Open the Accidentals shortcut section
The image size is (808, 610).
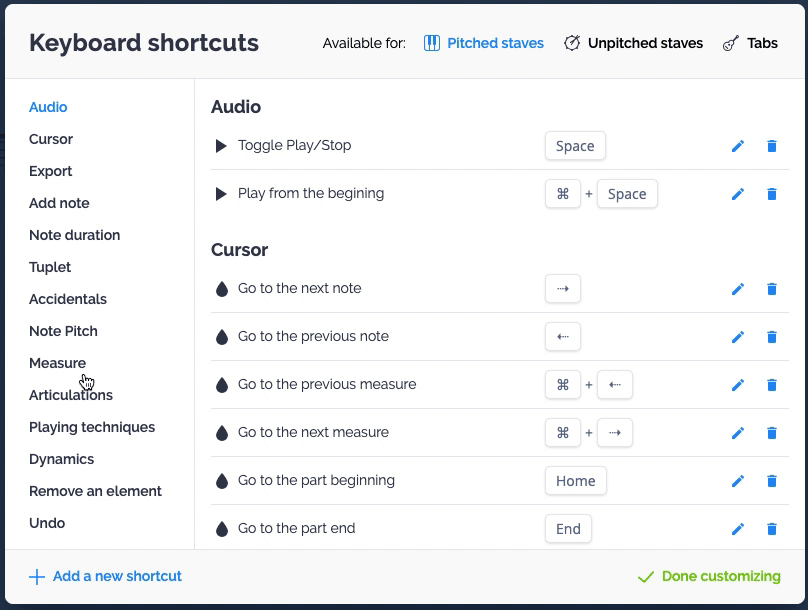click(68, 299)
